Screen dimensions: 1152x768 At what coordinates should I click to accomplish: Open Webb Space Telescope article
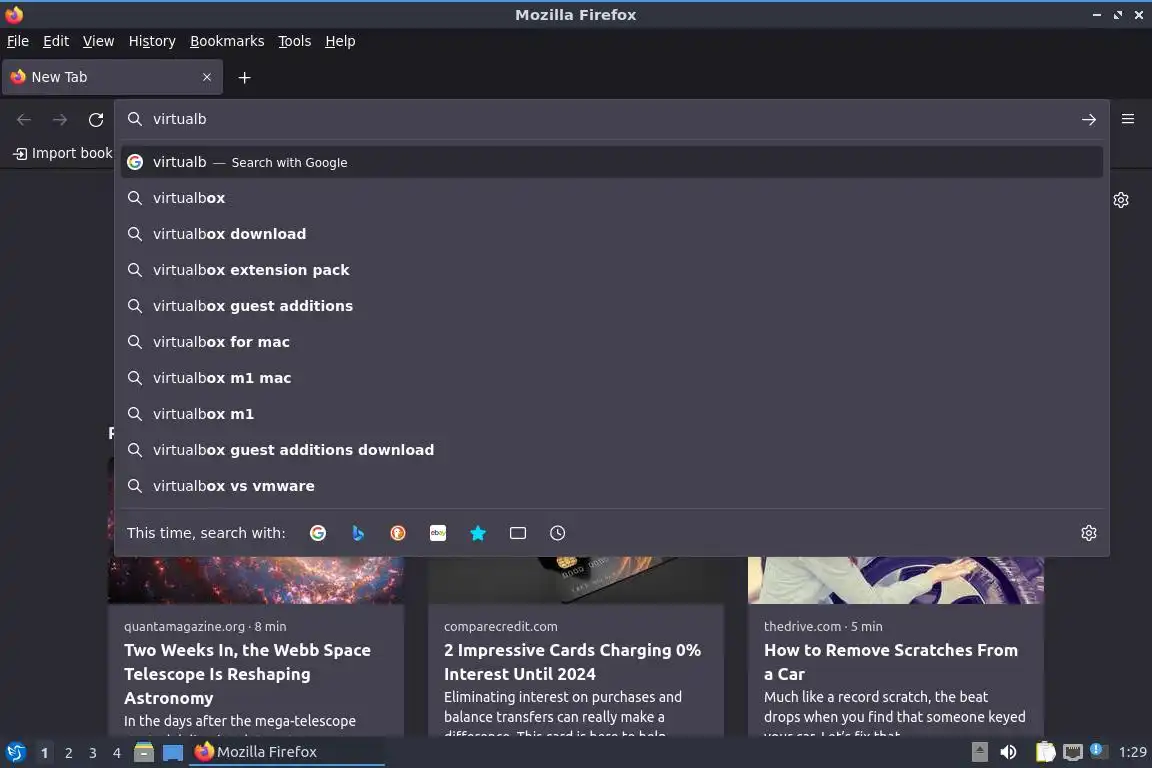[x=247, y=674]
